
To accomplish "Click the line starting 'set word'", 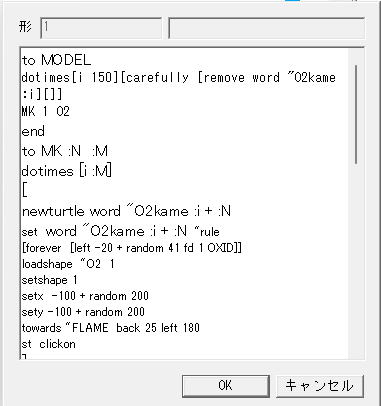I will (x=120, y=231).
